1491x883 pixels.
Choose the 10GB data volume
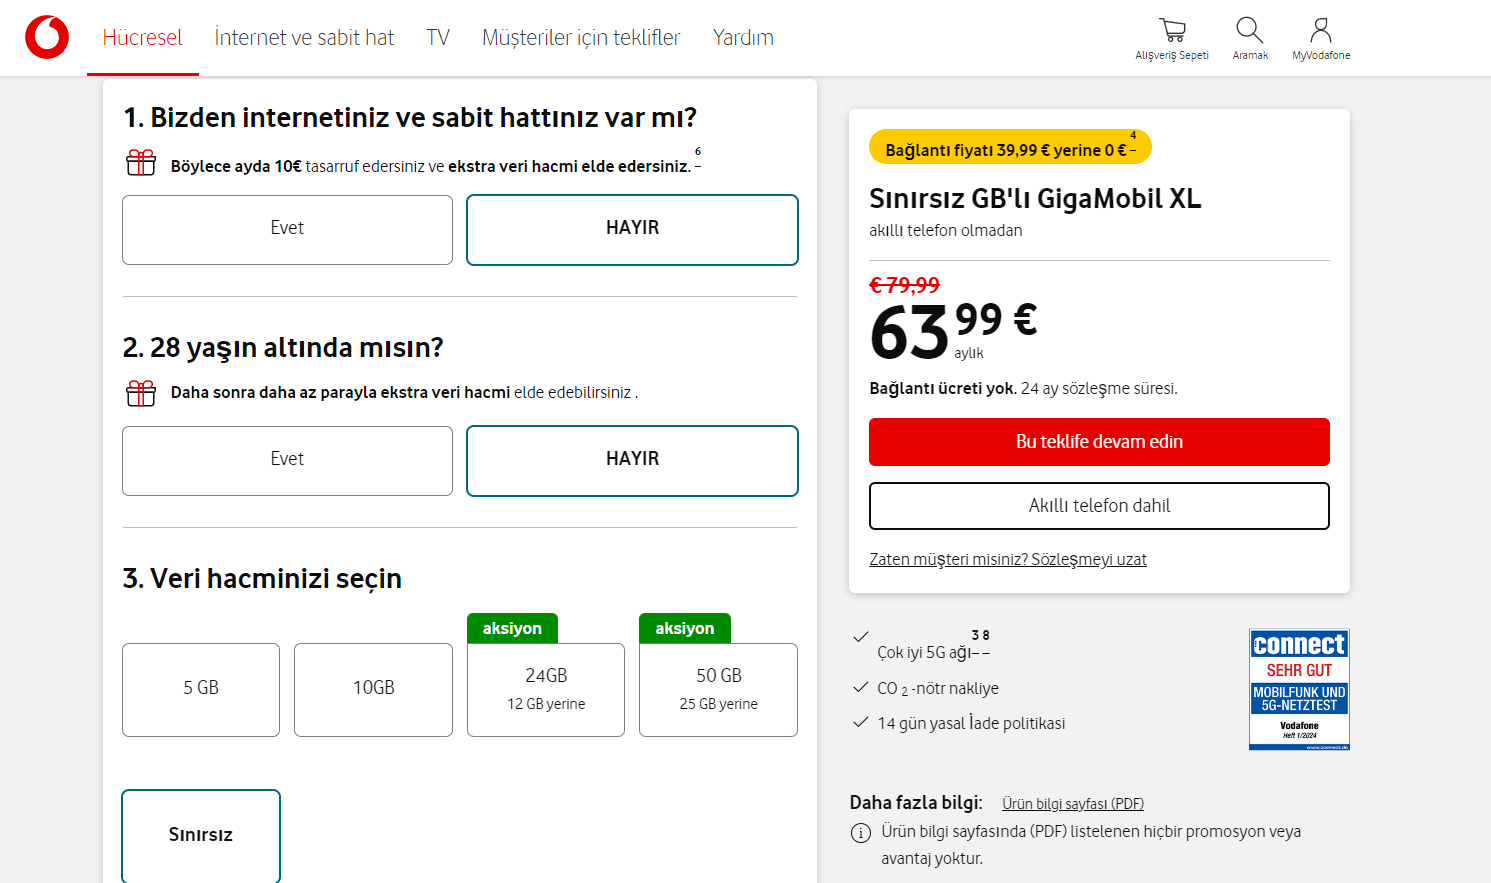(373, 690)
